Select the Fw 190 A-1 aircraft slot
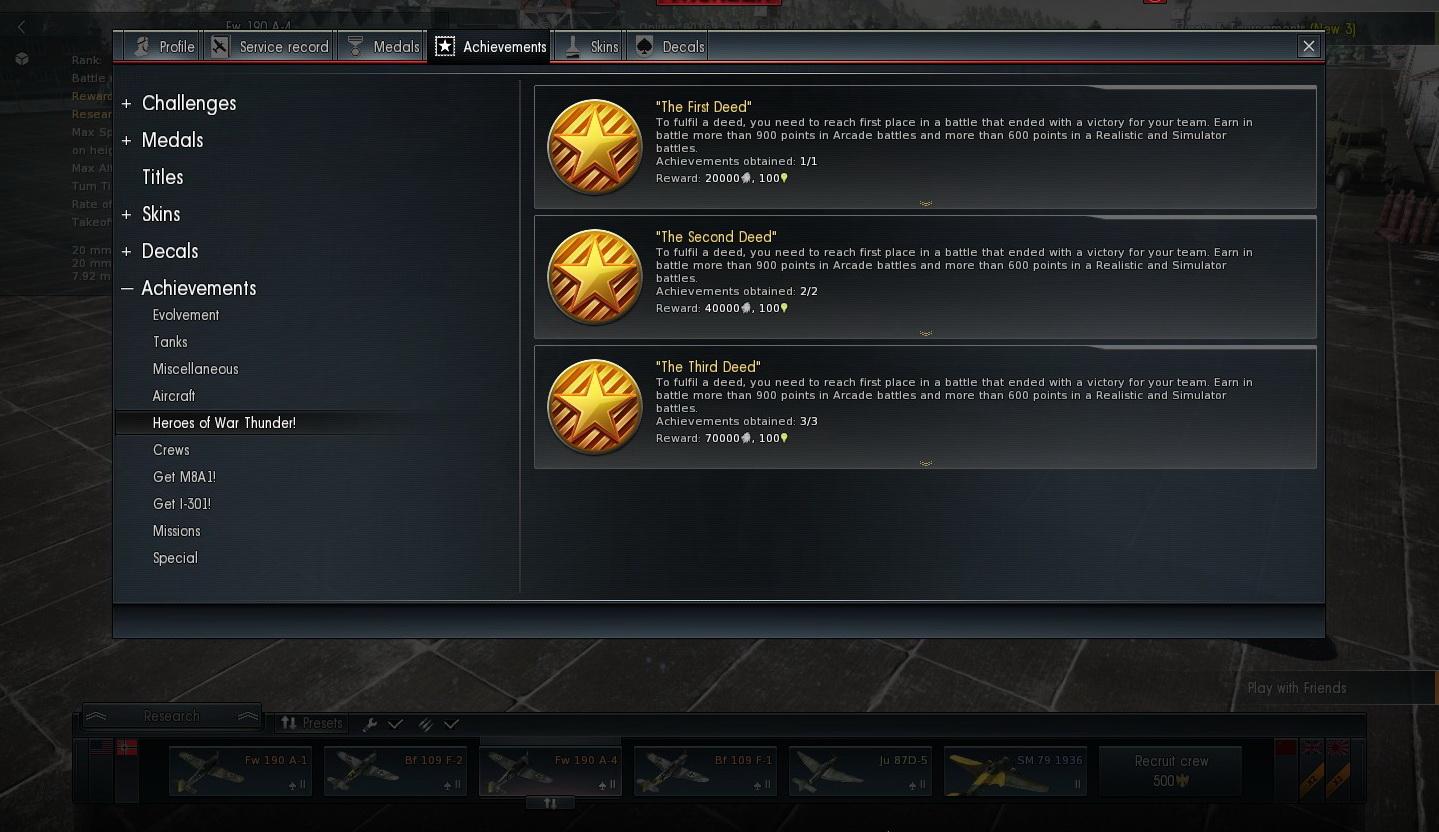This screenshot has width=1439, height=832. pyautogui.click(x=240, y=772)
